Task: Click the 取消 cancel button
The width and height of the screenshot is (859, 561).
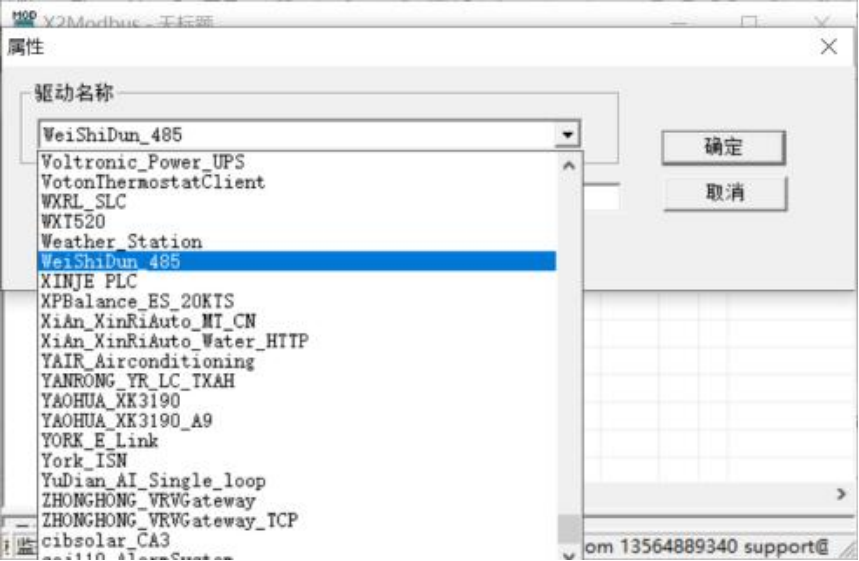Action: (725, 193)
